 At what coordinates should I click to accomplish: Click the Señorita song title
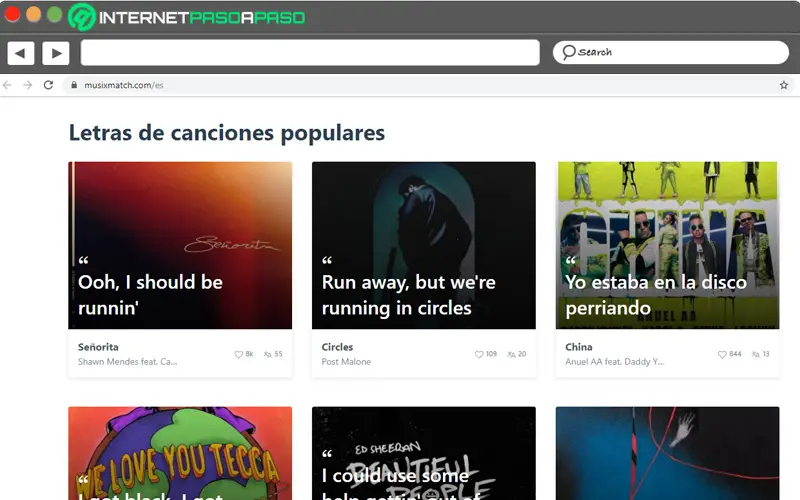click(x=98, y=347)
